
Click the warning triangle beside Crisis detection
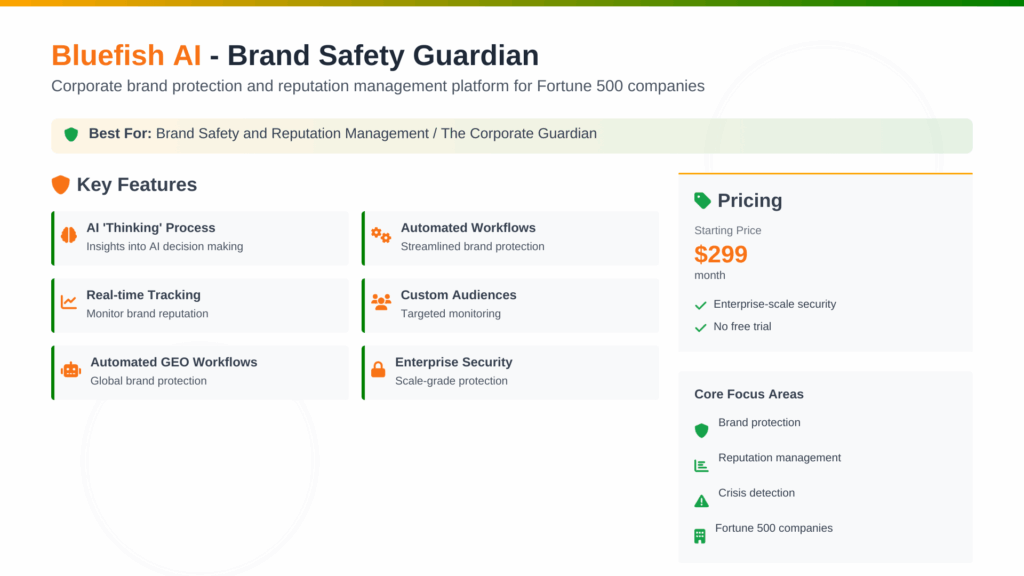pyautogui.click(x=701, y=500)
